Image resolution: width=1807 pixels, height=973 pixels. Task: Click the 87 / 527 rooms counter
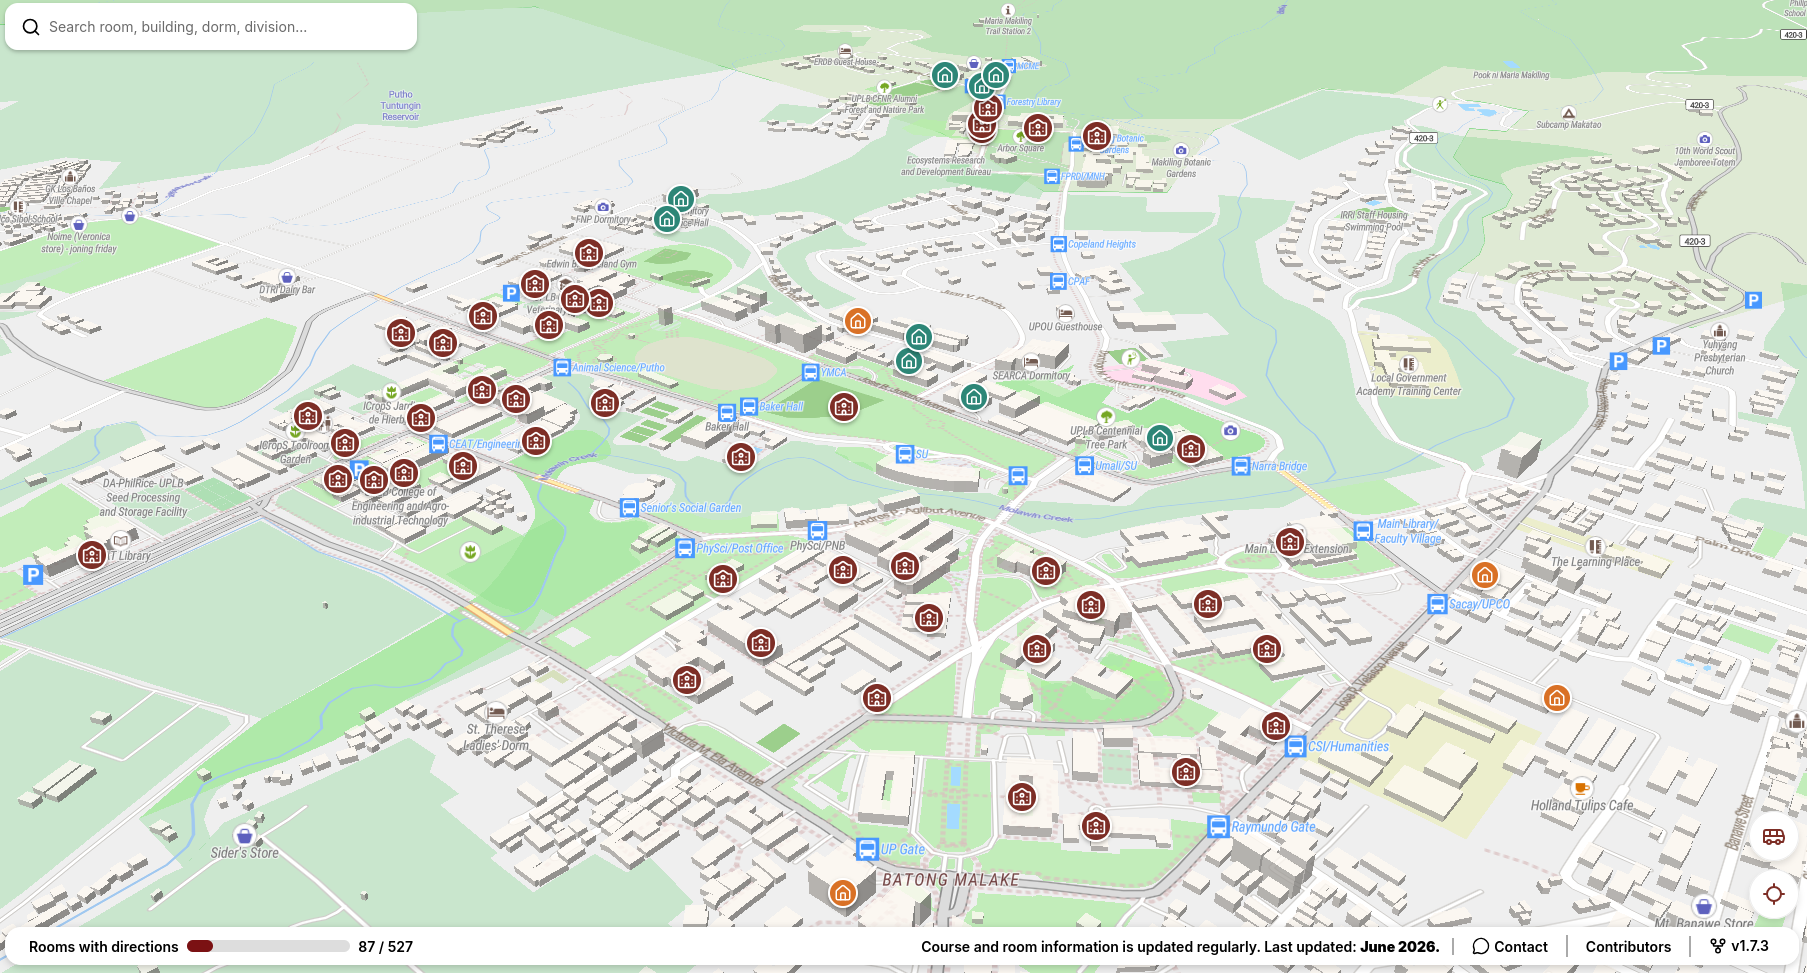point(385,946)
